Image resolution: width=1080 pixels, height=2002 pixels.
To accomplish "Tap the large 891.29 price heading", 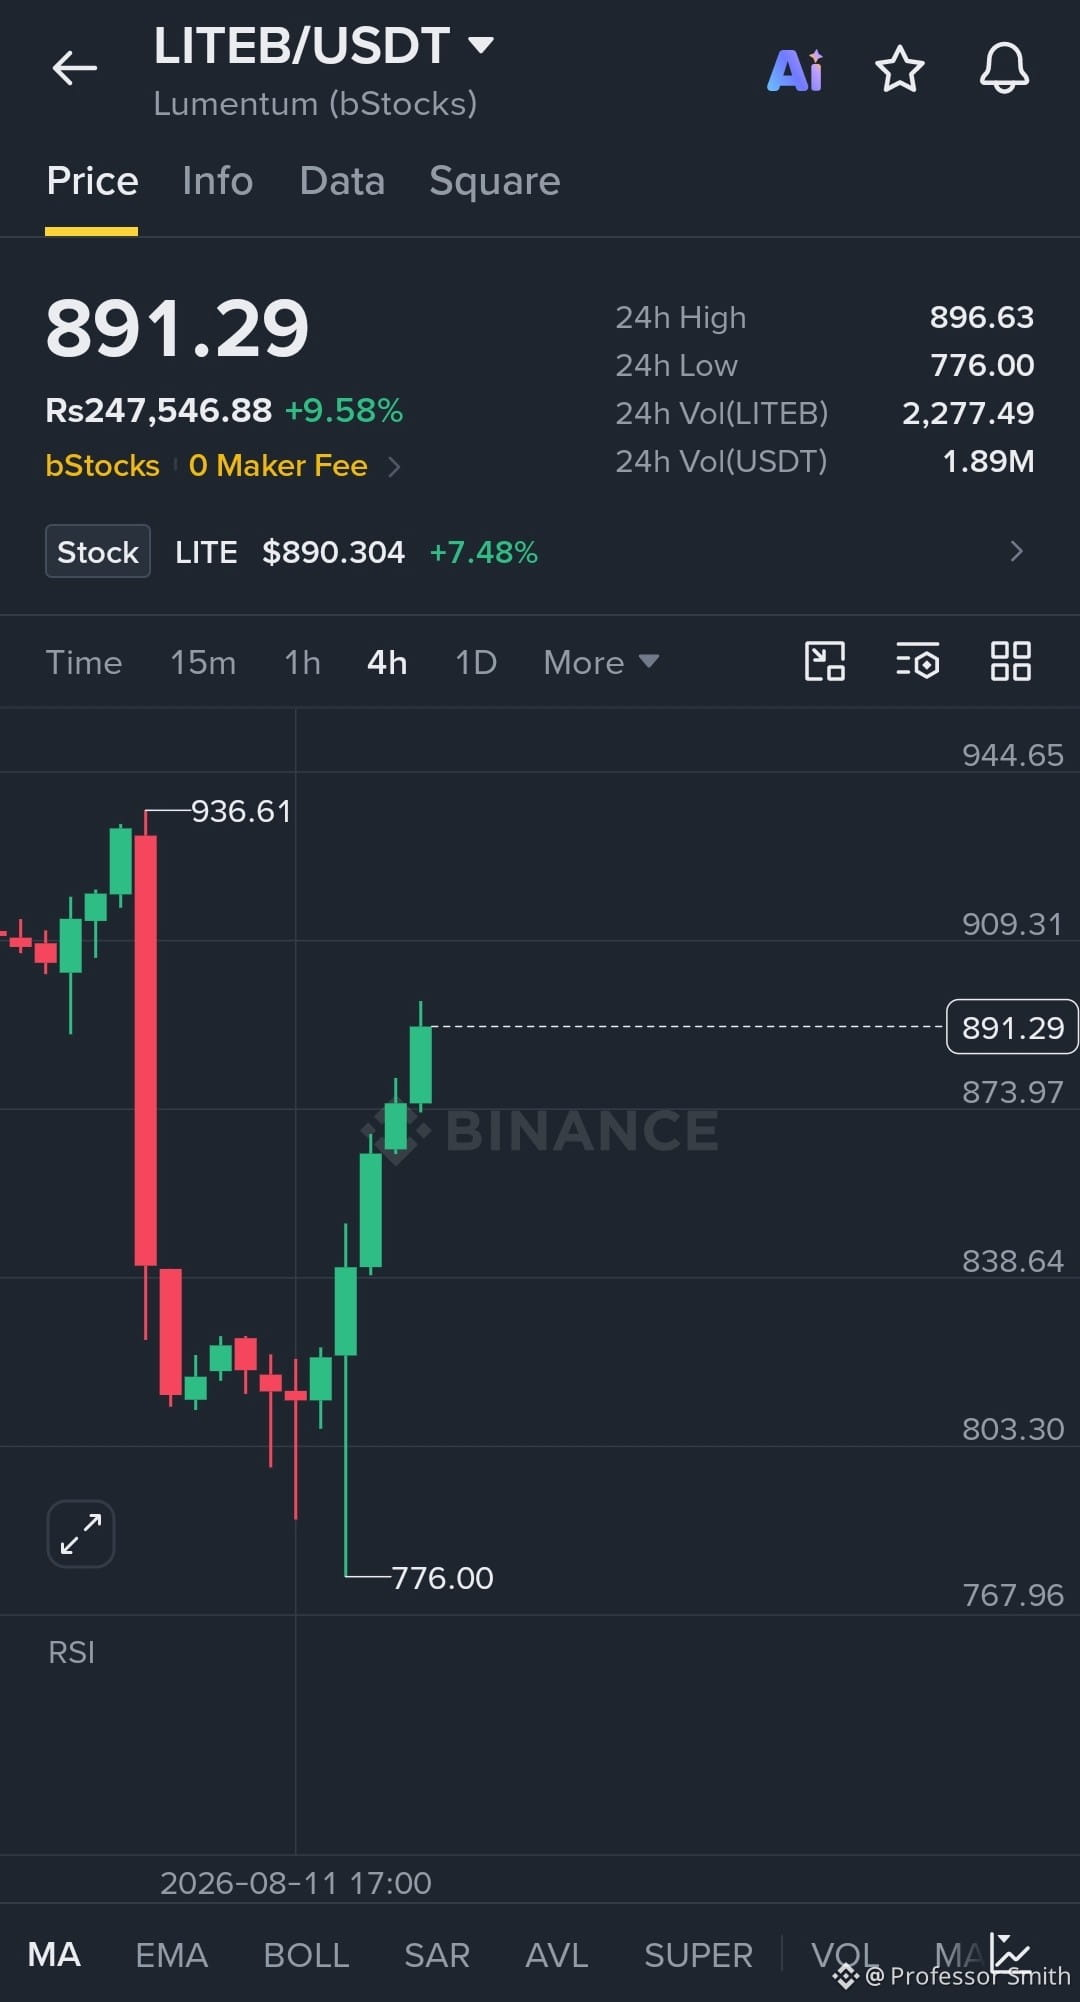I will [177, 328].
